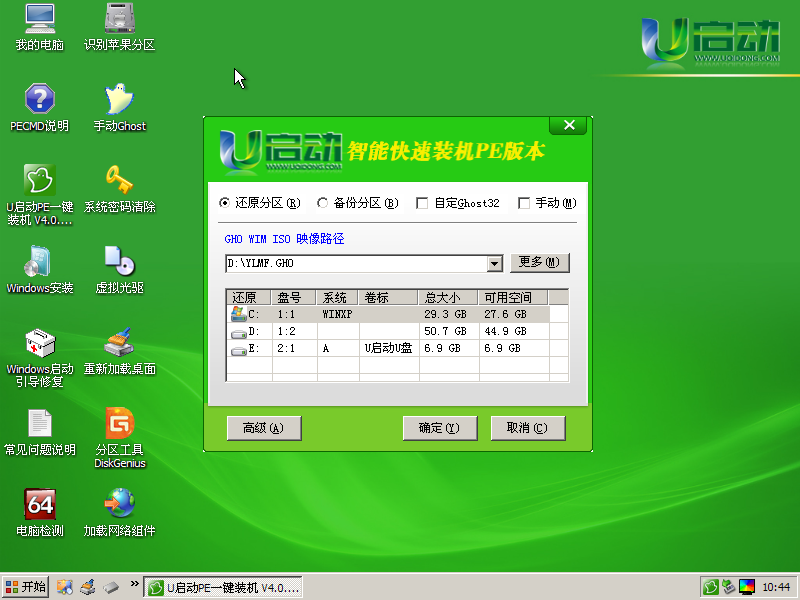Click the 更多(M) button
Image resolution: width=800 pixels, height=600 pixels.
coord(539,262)
